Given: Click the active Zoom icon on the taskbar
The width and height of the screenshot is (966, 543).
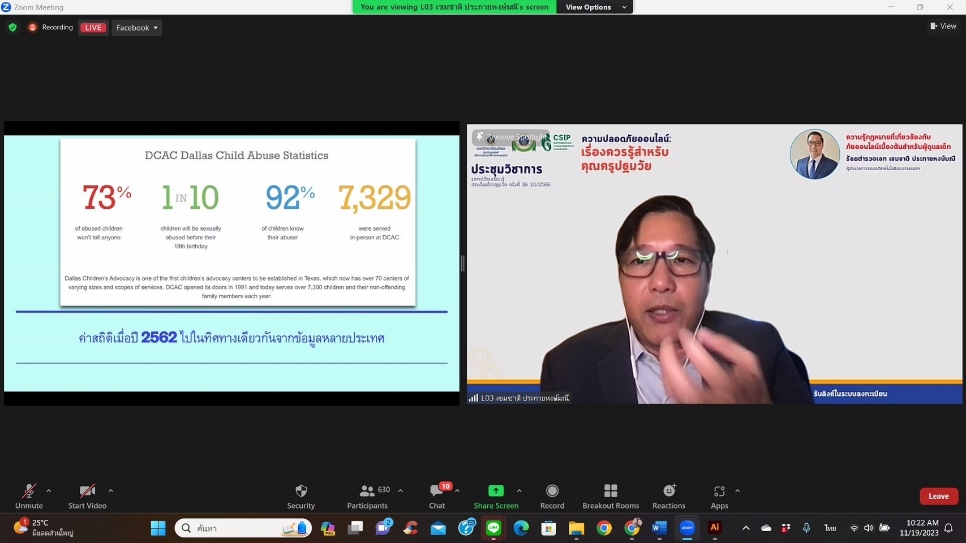Looking at the screenshot, I should coord(687,528).
